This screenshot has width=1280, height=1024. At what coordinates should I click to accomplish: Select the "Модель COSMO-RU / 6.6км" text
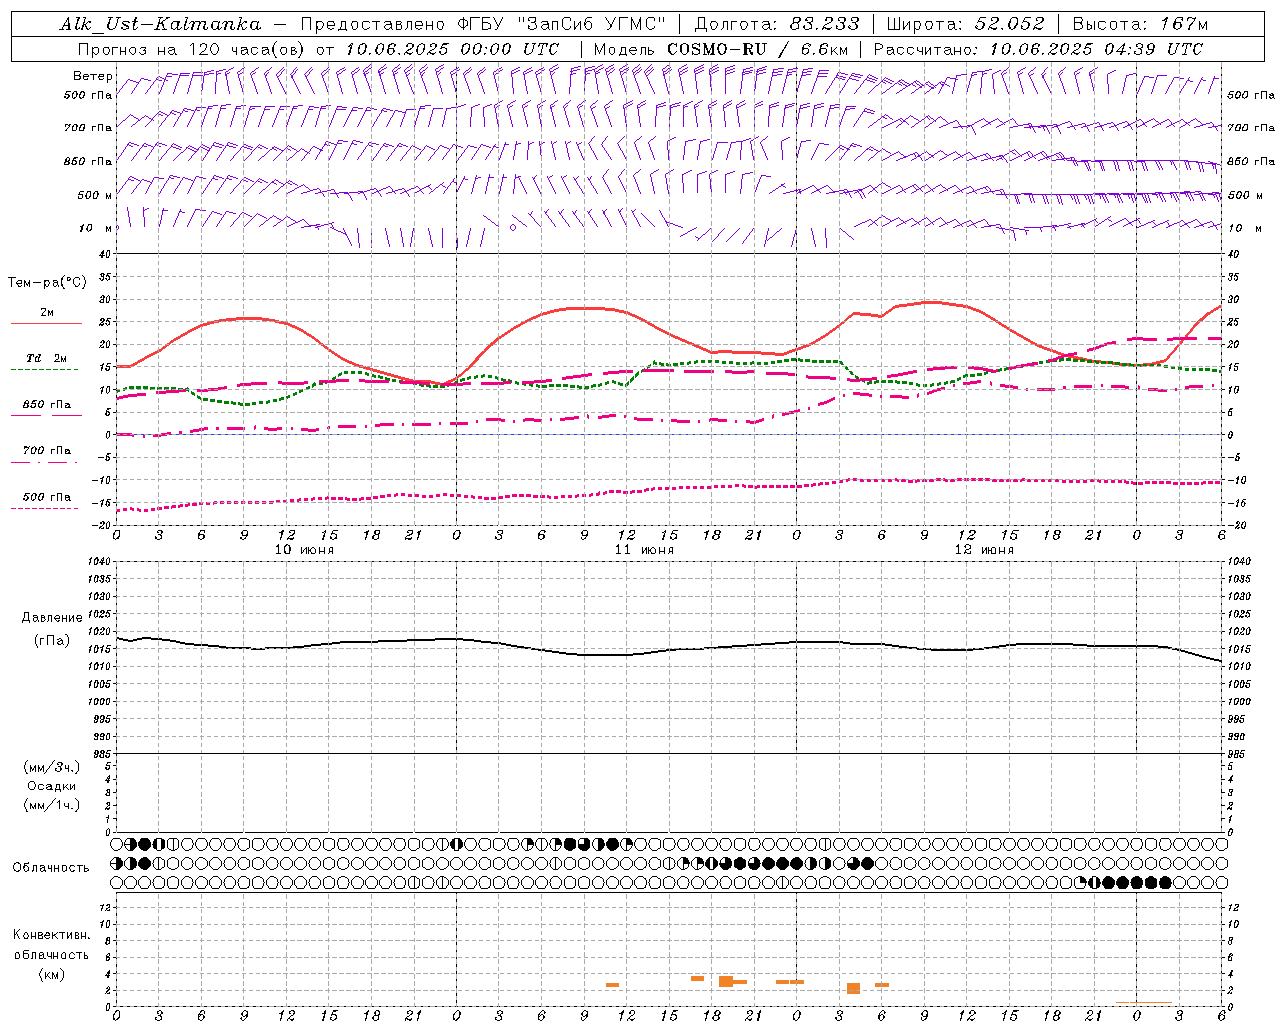pyautogui.click(x=721, y=49)
